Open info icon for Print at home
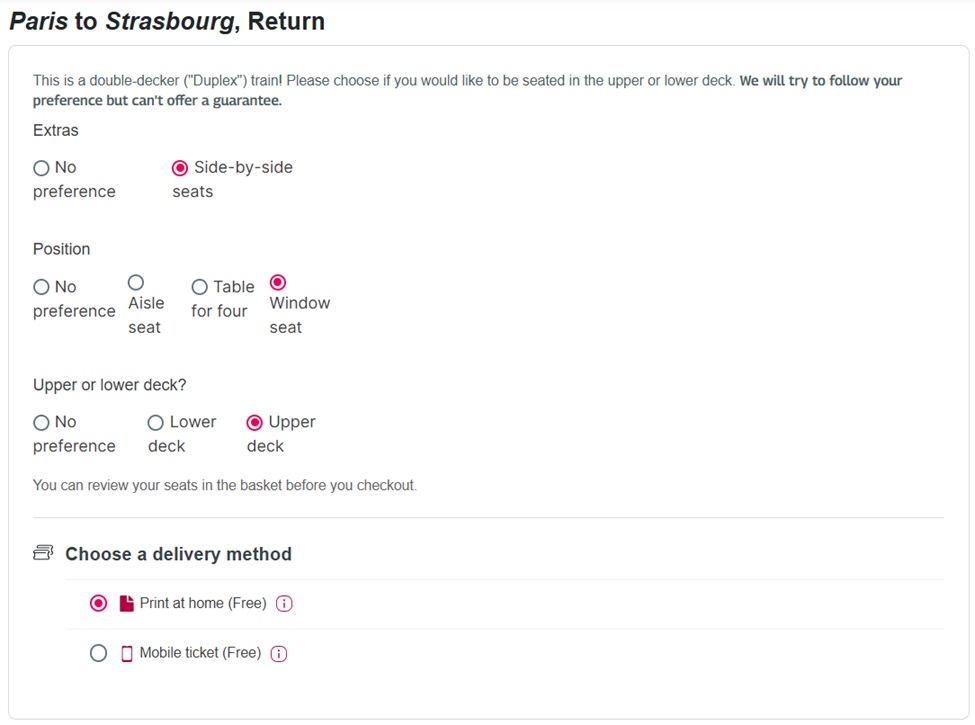The height and width of the screenshot is (725, 975). pyautogui.click(x=284, y=604)
